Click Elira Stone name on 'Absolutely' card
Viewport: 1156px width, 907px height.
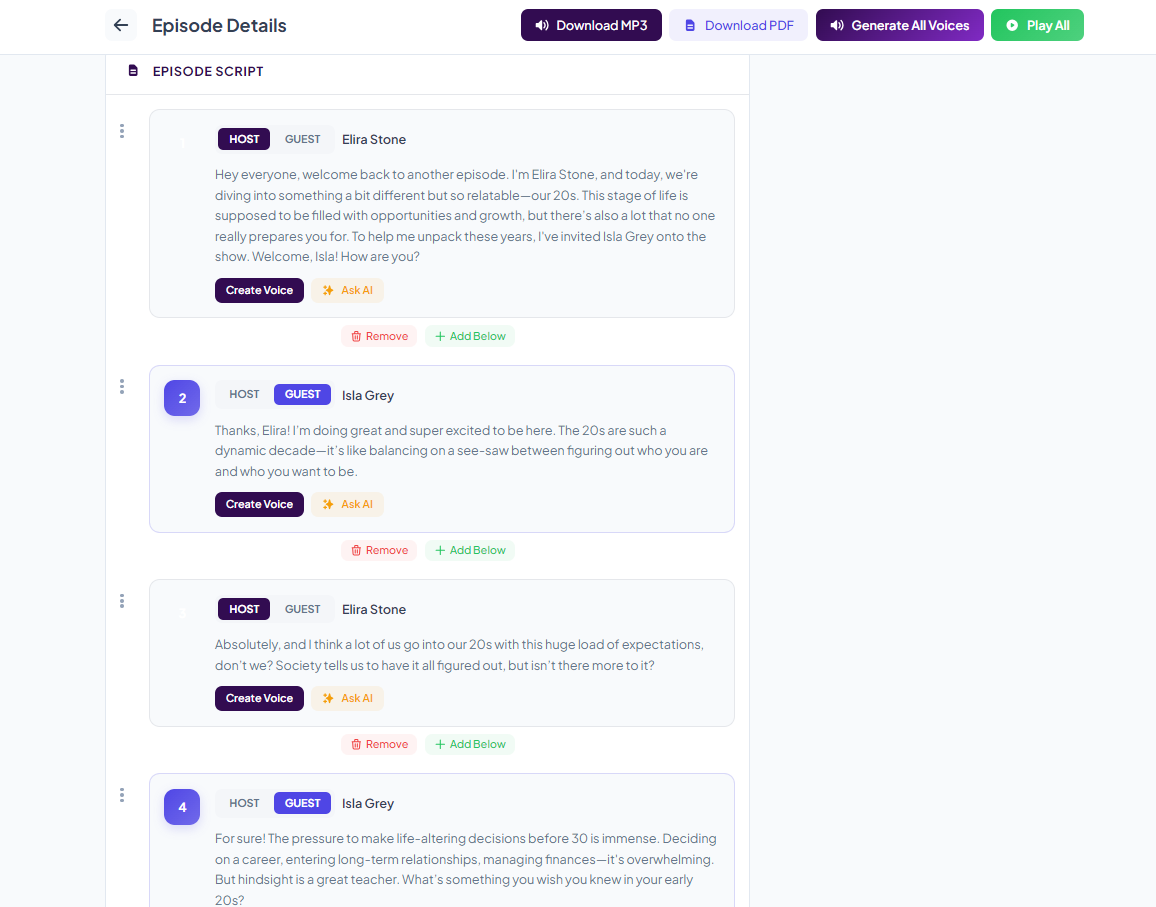pos(374,609)
